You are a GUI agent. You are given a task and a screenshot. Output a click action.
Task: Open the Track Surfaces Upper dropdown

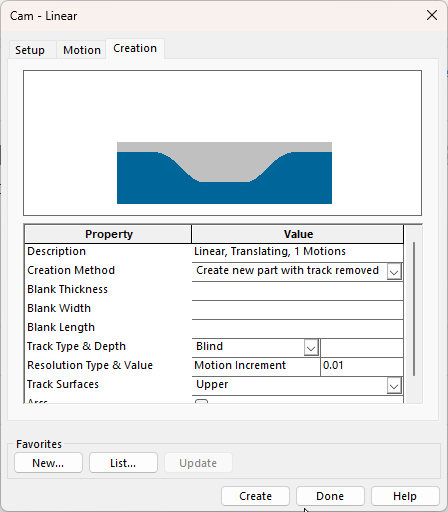tap(394, 386)
